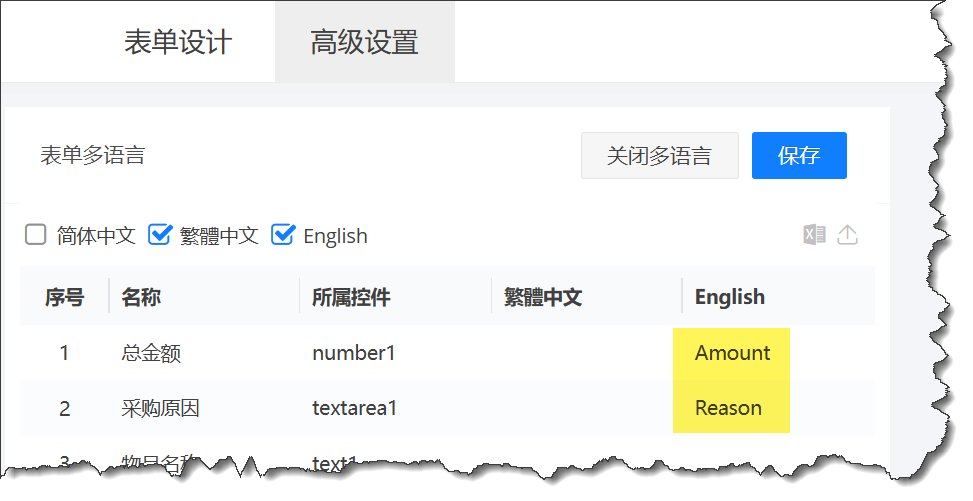973x501 pixels.
Task: Click 繁體中文 cell in 总金额 row
Action: pos(586,353)
